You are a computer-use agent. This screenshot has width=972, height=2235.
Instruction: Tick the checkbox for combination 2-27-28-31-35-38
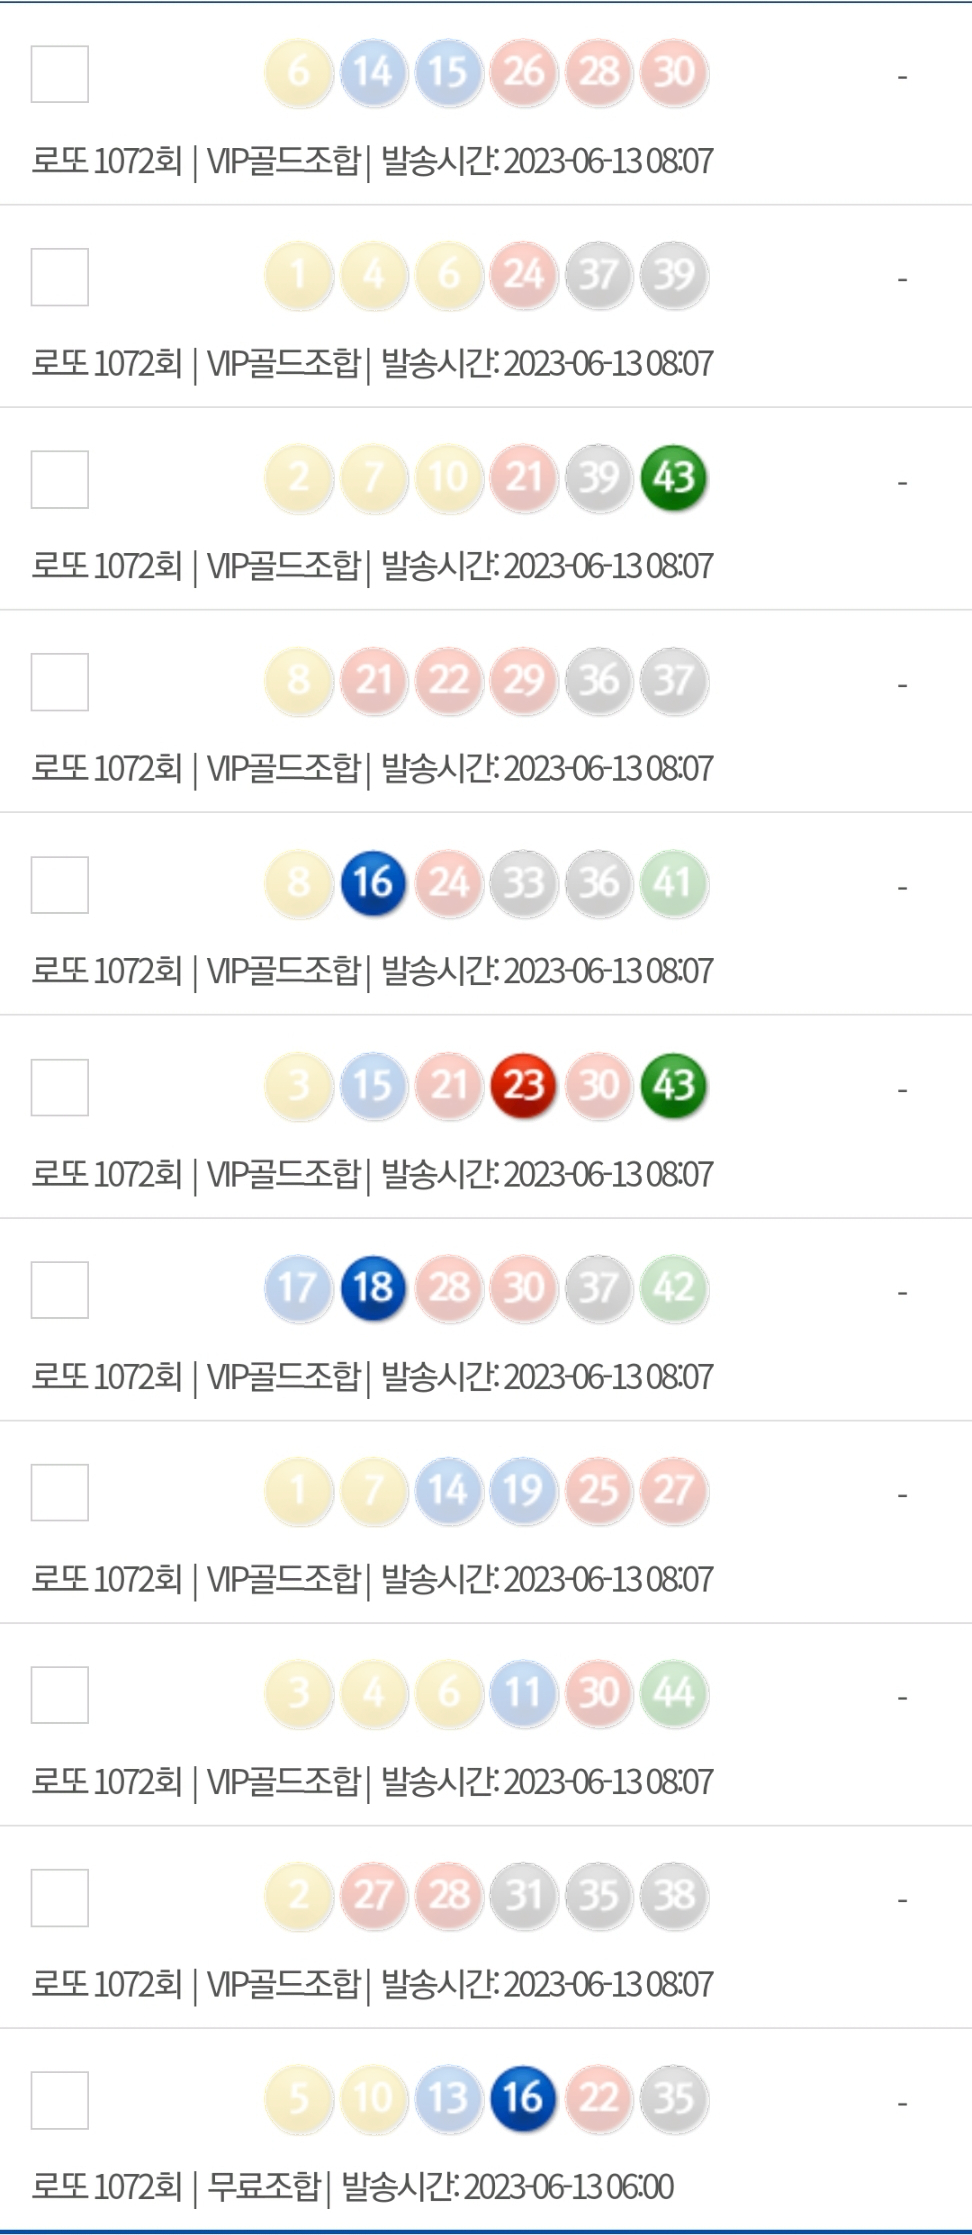click(60, 1898)
